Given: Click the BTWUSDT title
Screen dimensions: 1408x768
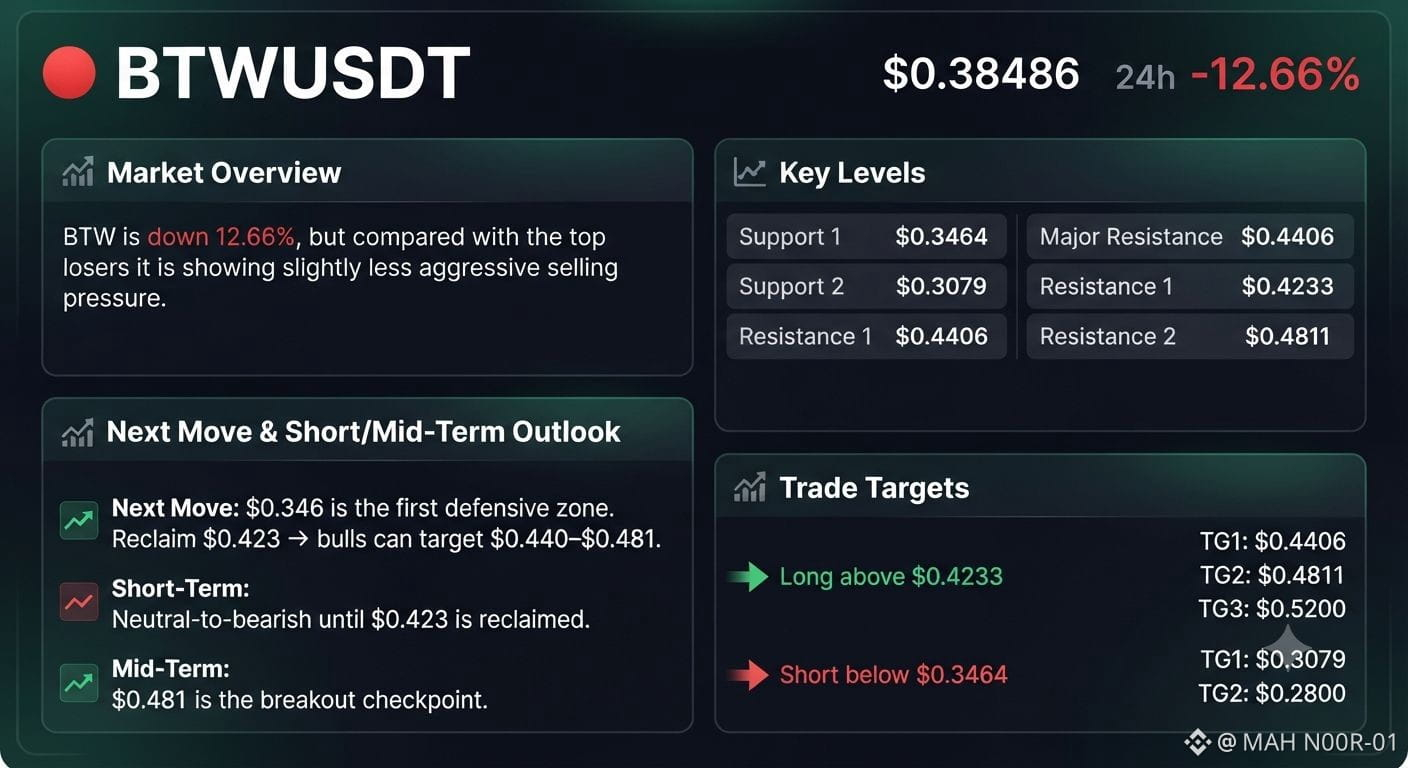Looking at the screenshot, I should point(293,73).
